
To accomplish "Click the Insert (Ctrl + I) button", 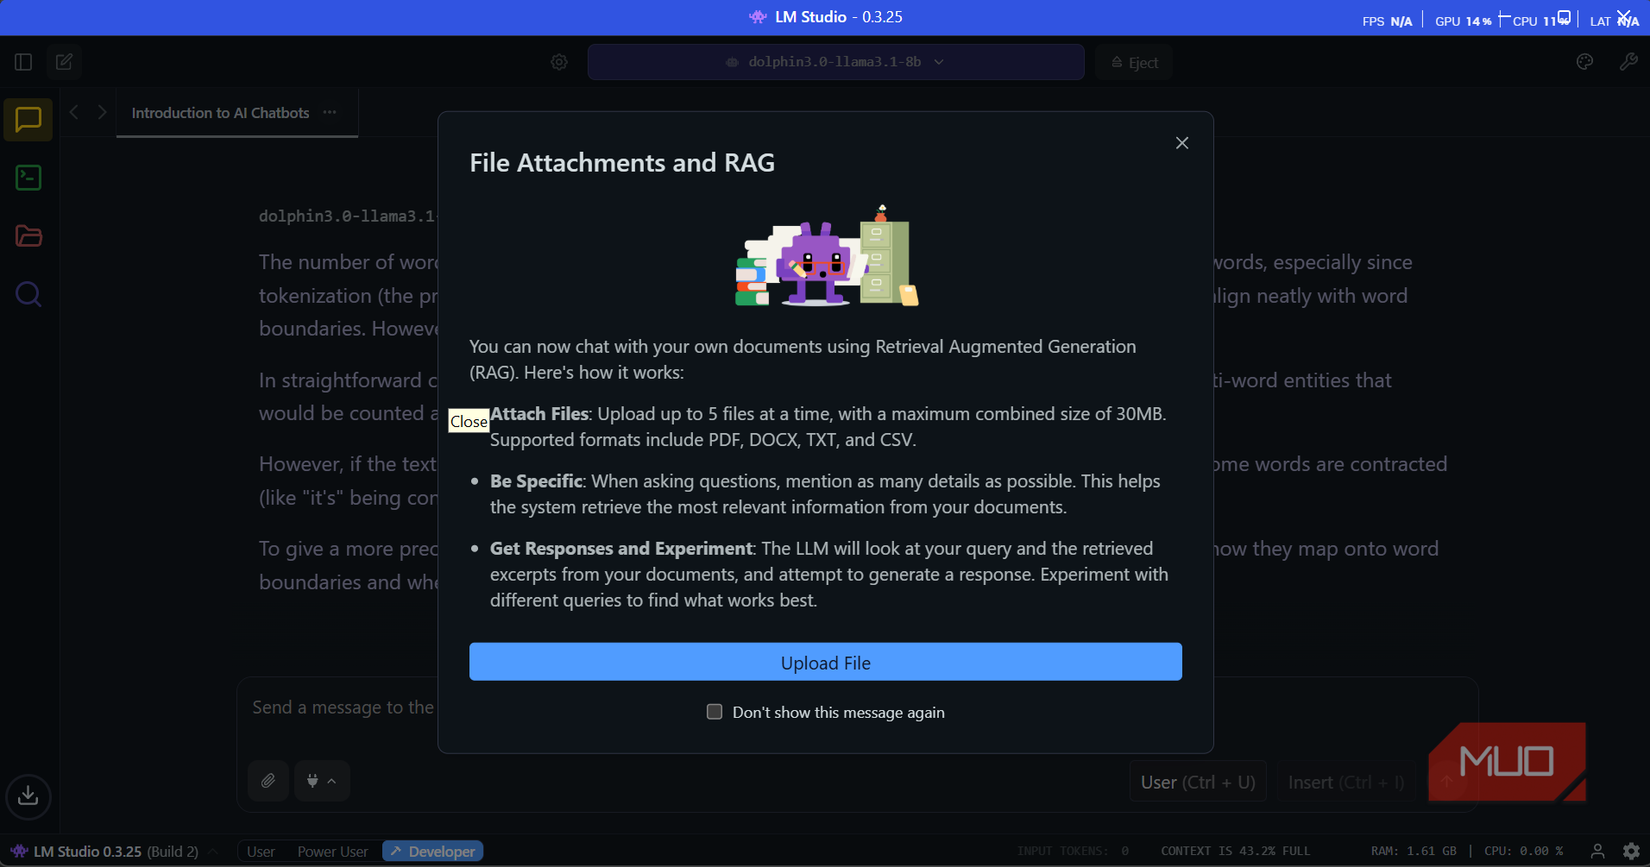I will [1346, 782].
